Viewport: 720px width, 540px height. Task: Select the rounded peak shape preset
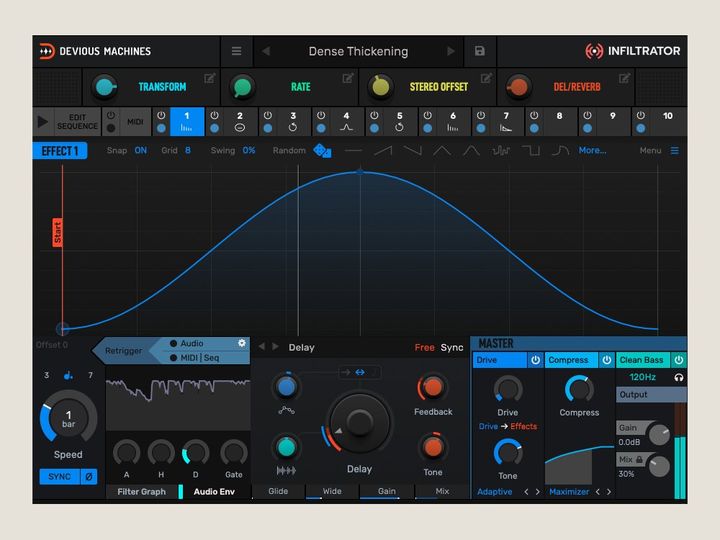point(471,151)
